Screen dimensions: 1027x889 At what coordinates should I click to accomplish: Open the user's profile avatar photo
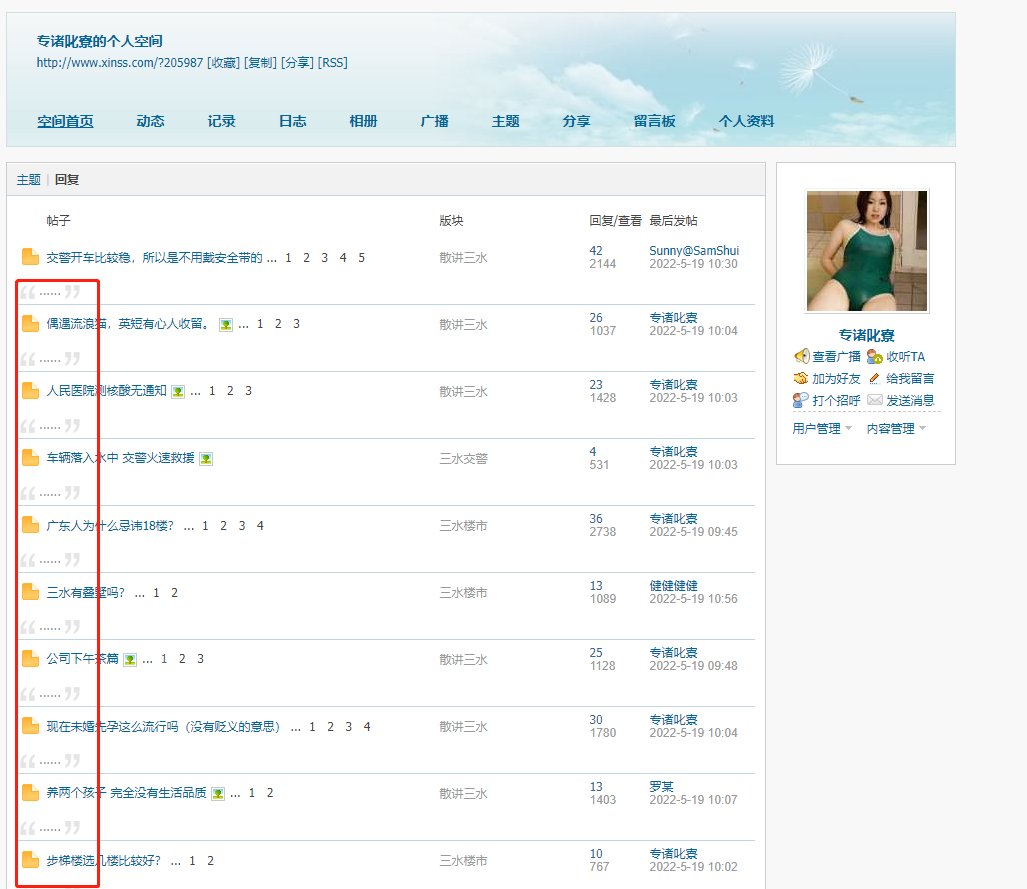pos(867,251)
